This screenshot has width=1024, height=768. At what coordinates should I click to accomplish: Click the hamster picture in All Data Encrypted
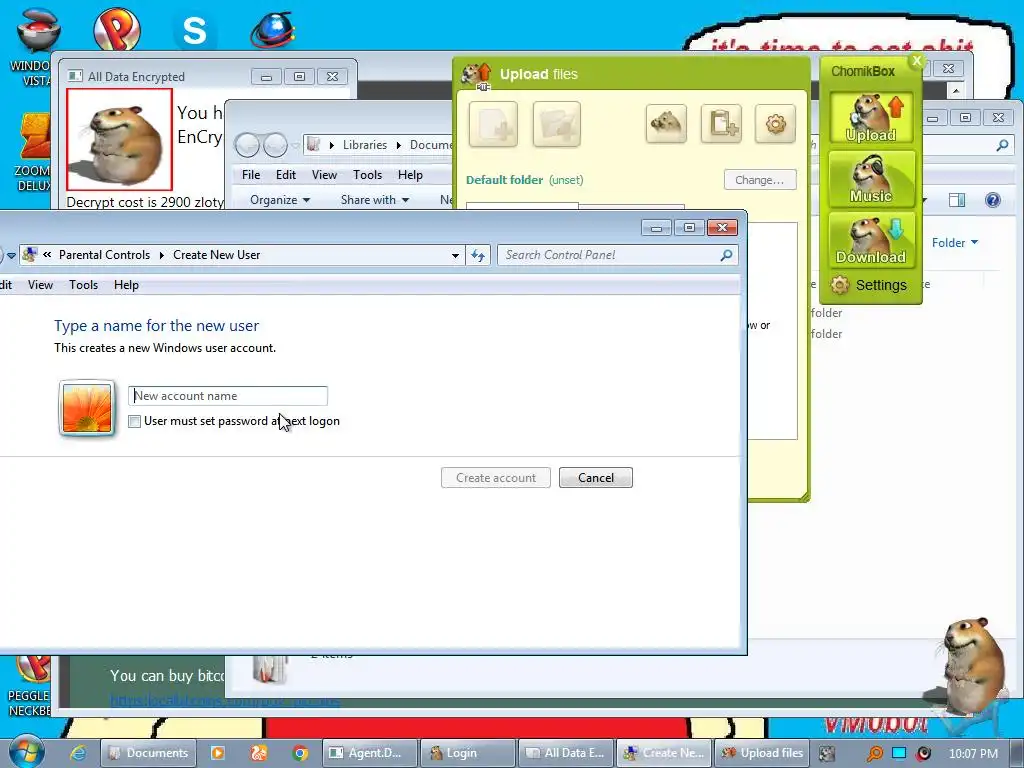[120, 140]
